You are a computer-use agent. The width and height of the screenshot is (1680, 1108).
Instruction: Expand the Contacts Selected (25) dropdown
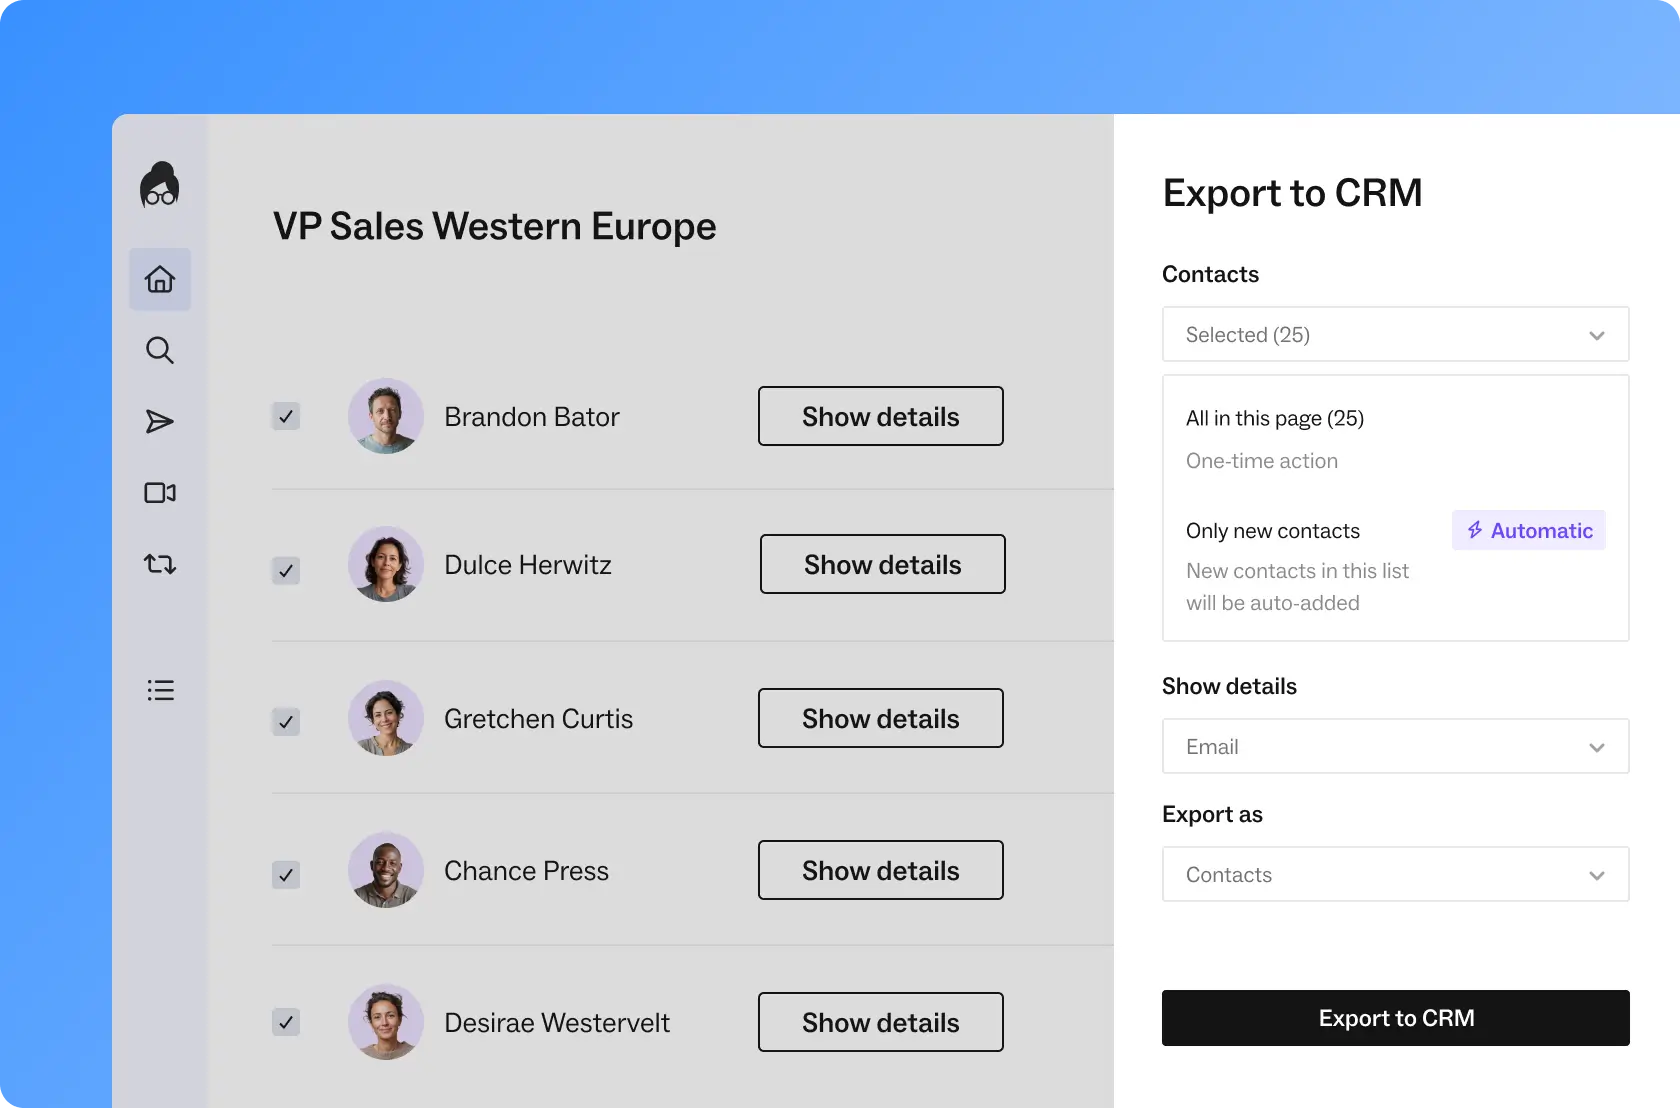click(x=1395, y=335)
